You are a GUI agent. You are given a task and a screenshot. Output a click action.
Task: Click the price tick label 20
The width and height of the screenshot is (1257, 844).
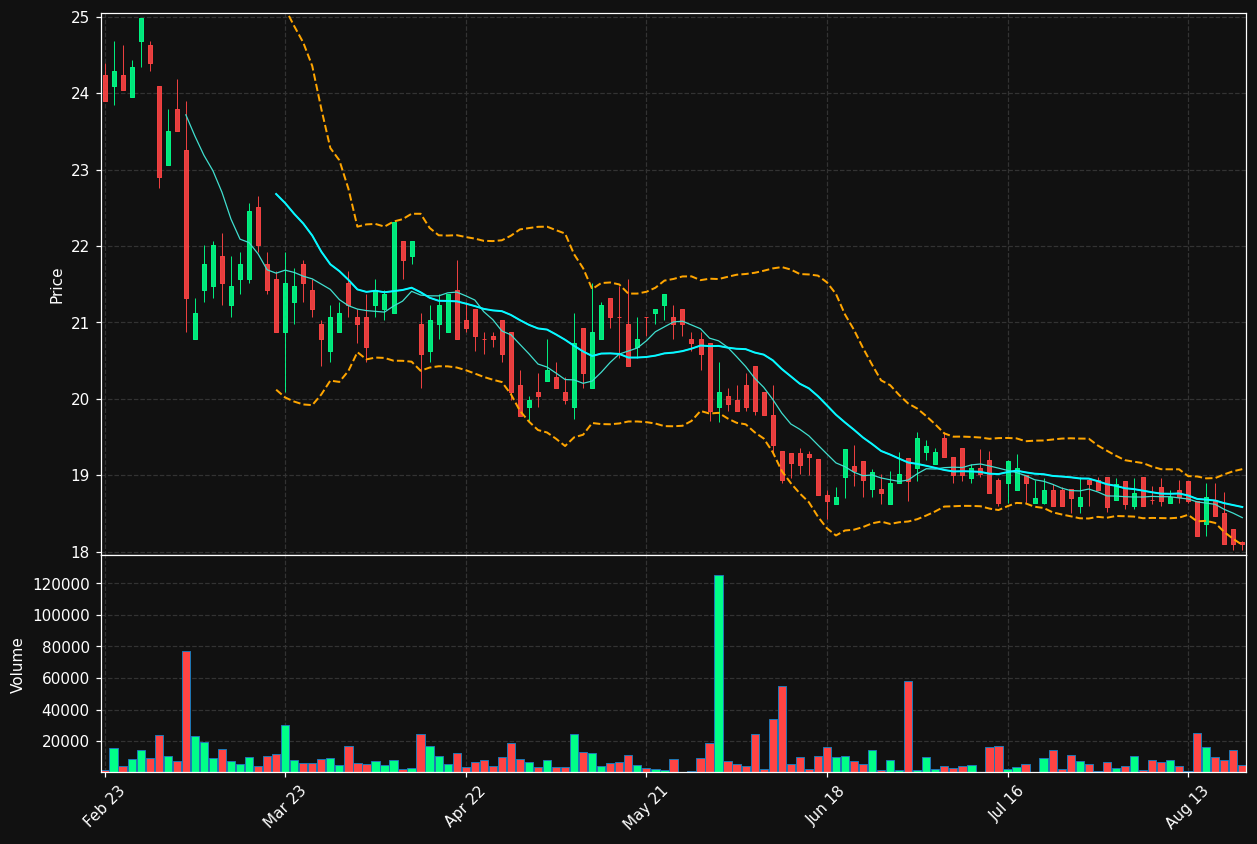pyautogui.click(x=80, y=400)
